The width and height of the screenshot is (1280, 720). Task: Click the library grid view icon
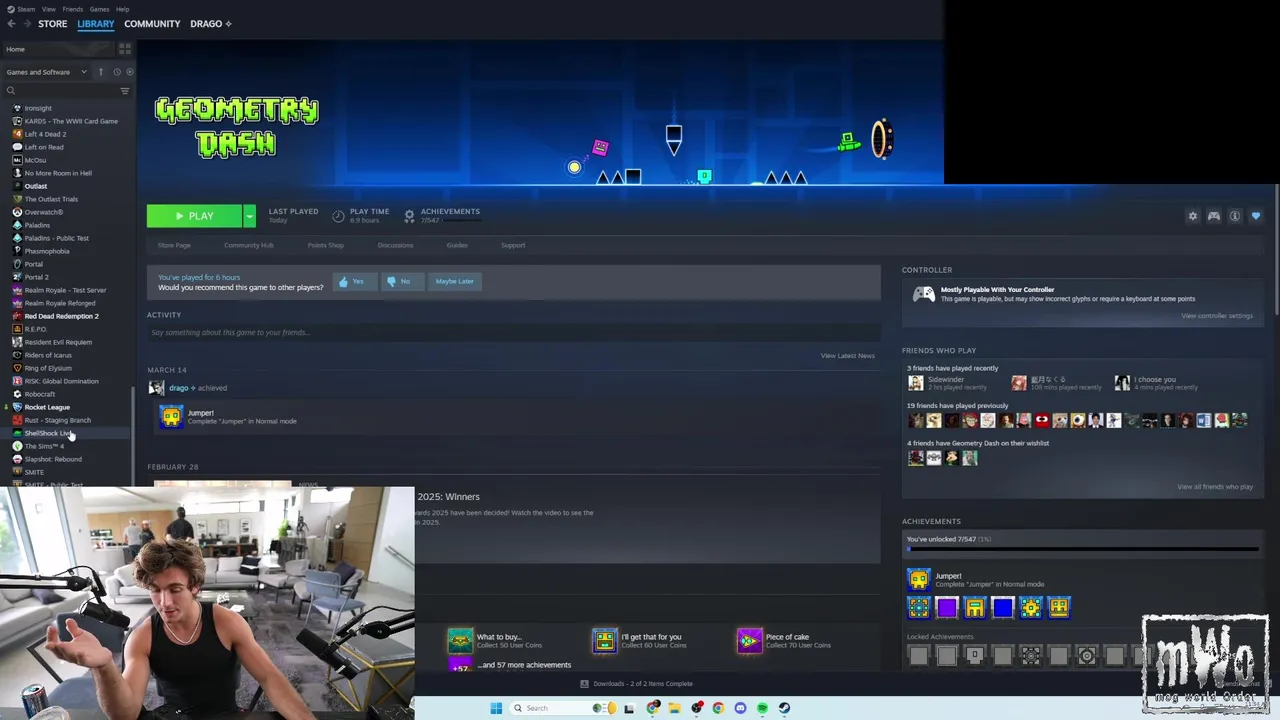point(125,48)
